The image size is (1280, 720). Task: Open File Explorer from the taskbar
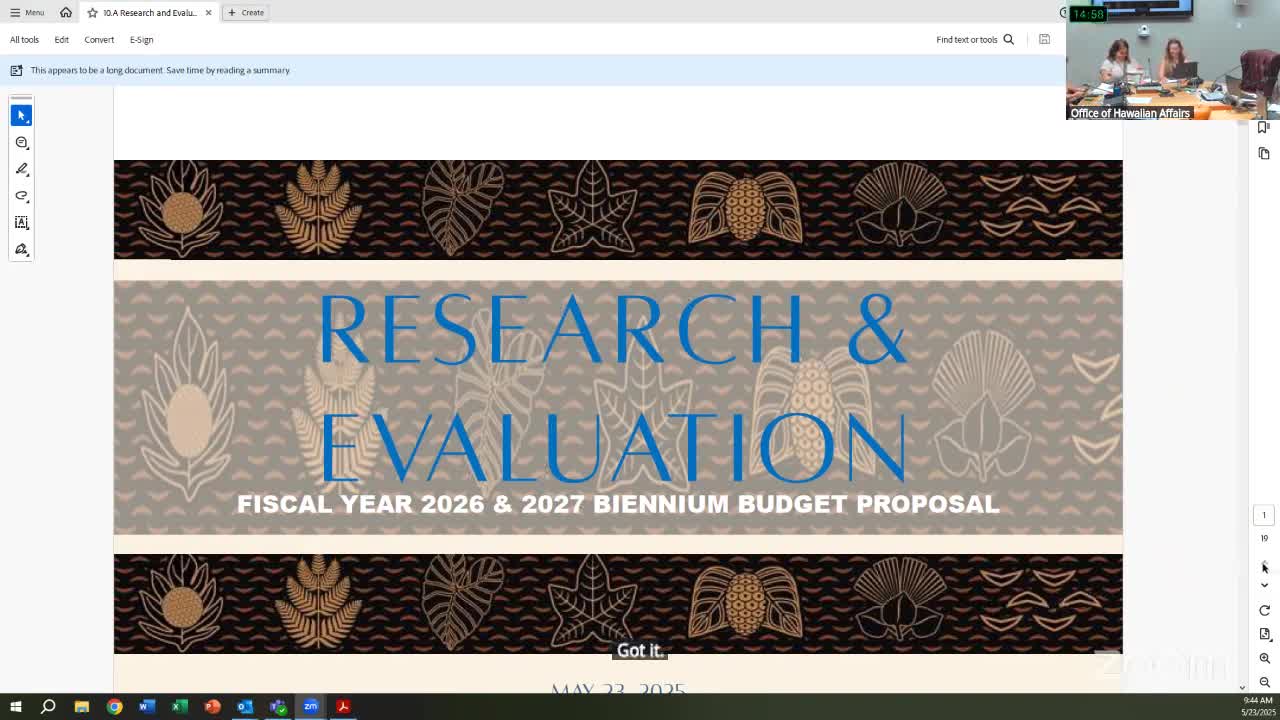pyautogui.click(x=82, y=707)
